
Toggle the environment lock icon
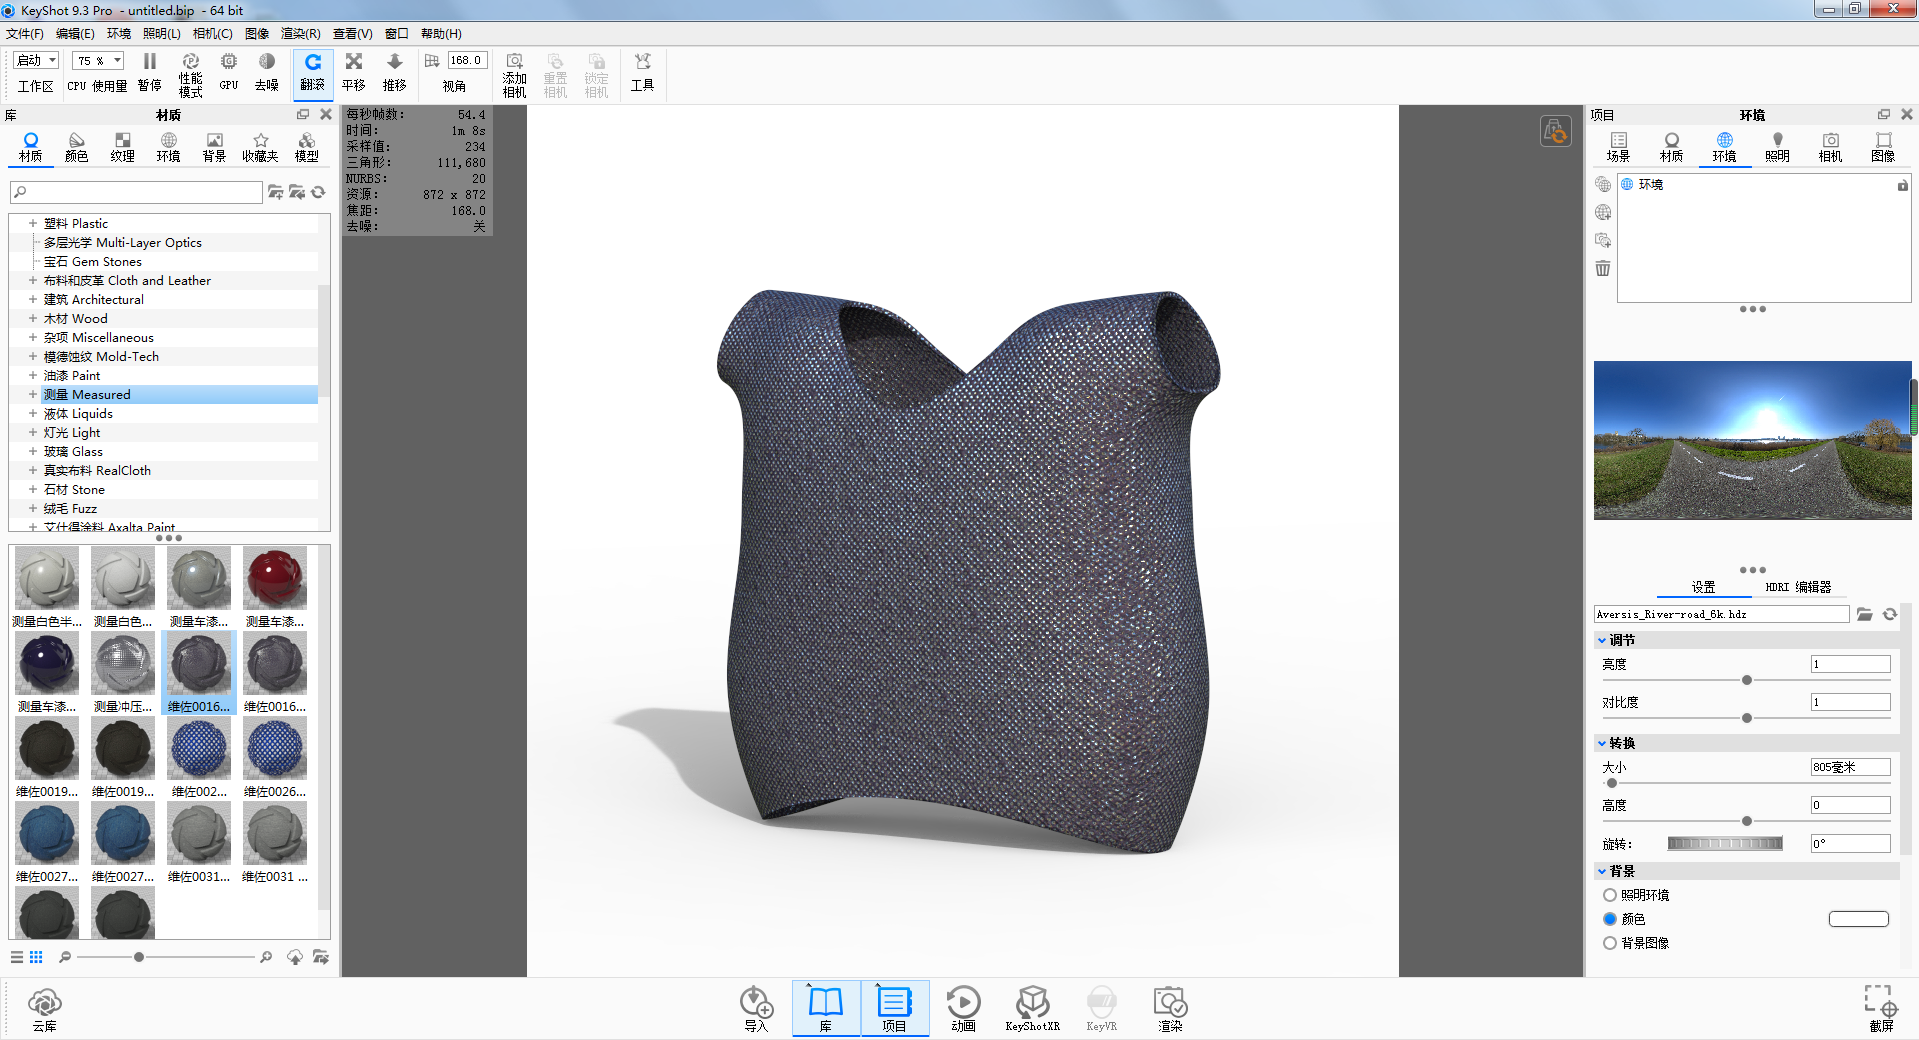click(1902, 185)
